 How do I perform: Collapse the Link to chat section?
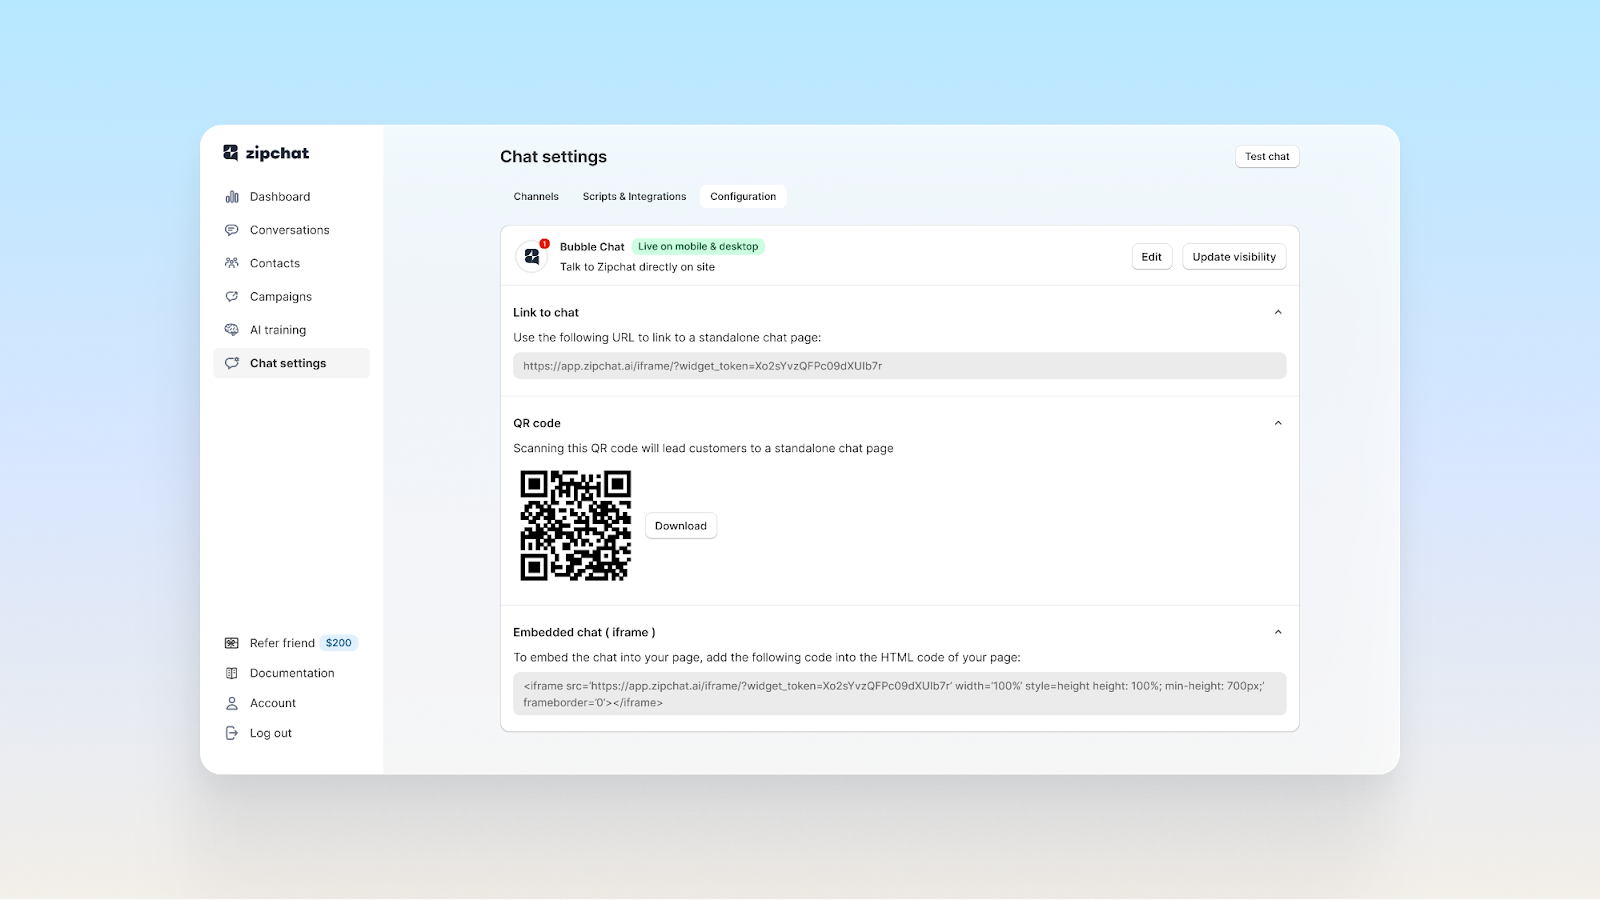(1277, 311)
